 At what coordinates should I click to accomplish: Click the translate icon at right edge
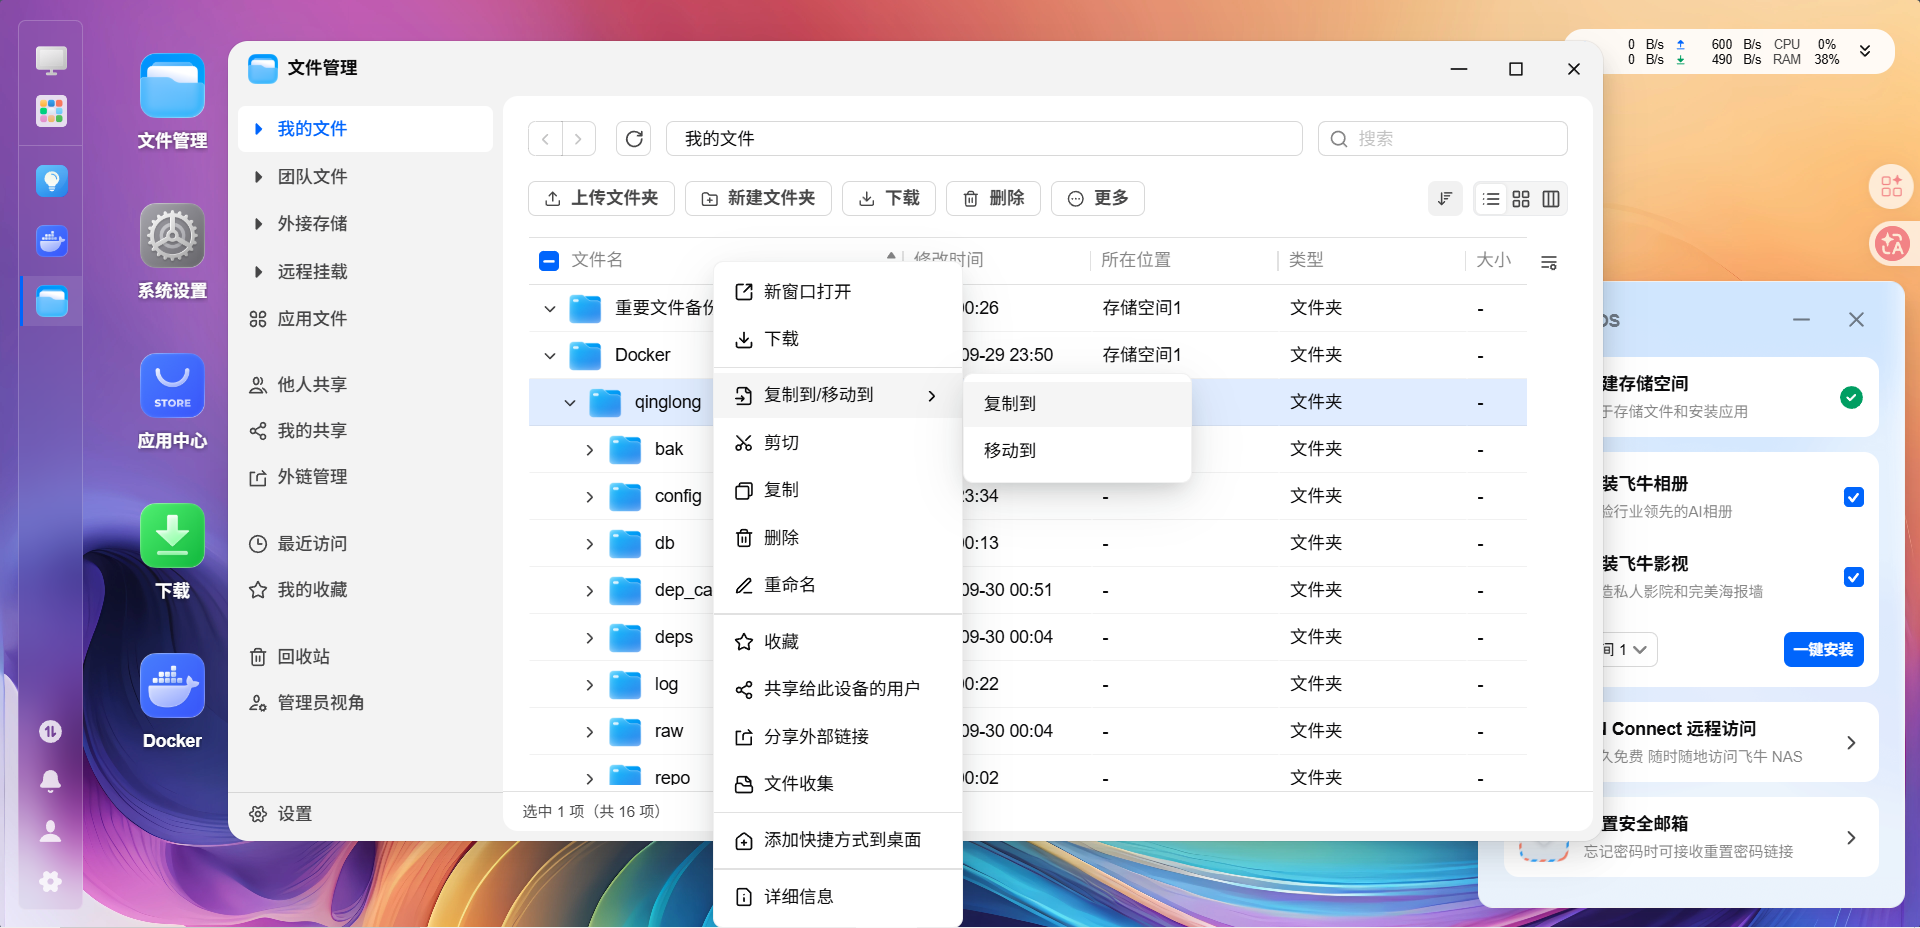(1891, 243)
